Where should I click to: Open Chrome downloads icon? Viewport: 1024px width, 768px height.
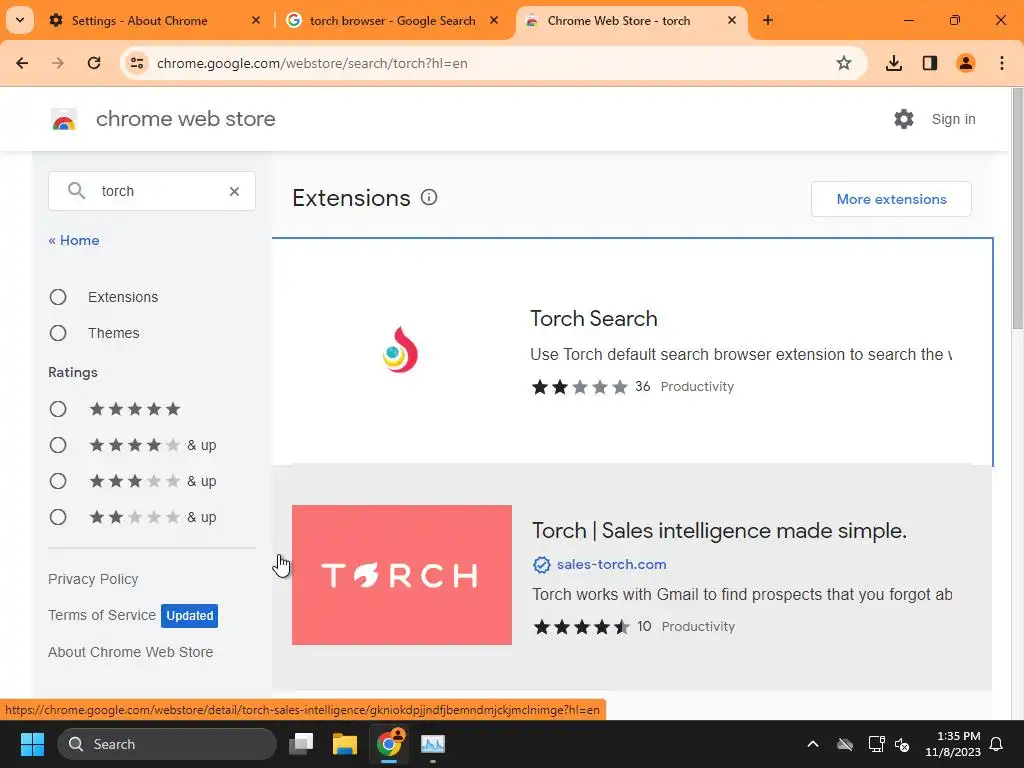pyautogui.click(x=894, y=63)
